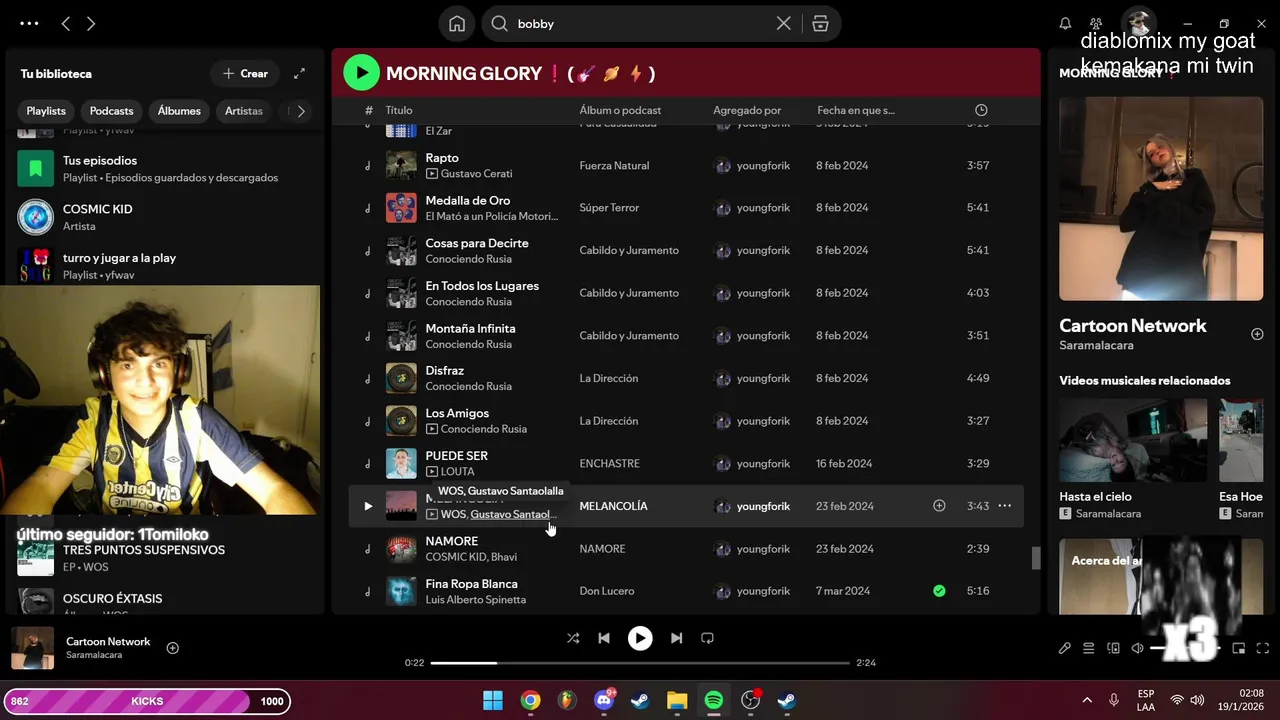Open lyrics with the microphone icon
This screenshot has width=1280, height=720.
click(1065, 648)
